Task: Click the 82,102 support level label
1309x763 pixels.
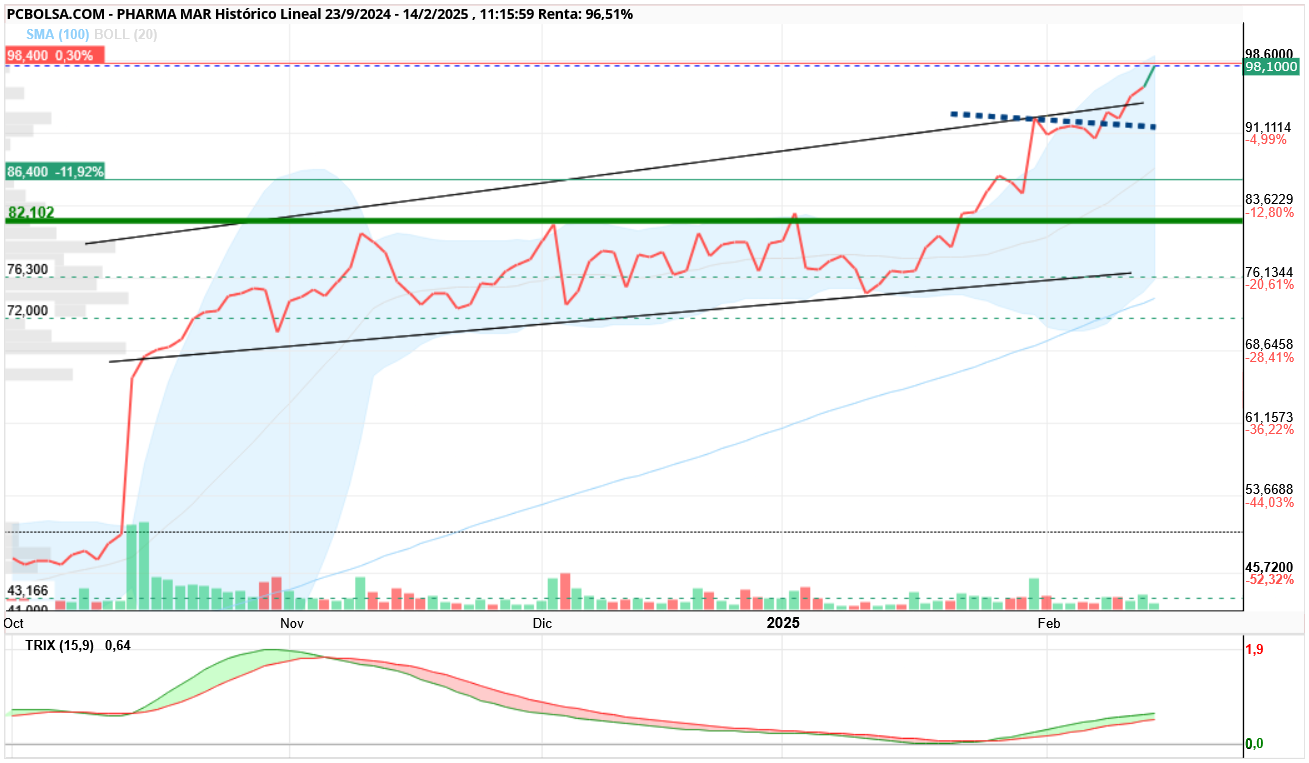Action: (x=31, y=213)
